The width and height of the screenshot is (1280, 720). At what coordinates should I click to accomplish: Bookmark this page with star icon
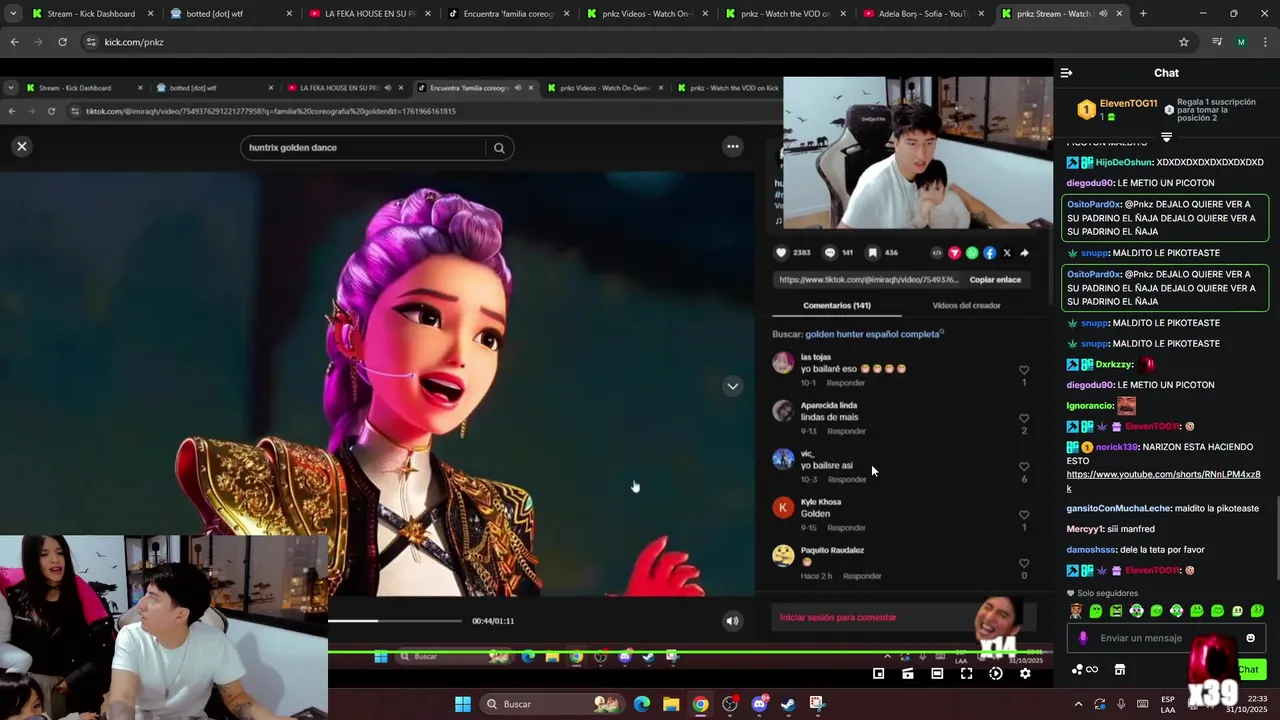(1184, 42)
